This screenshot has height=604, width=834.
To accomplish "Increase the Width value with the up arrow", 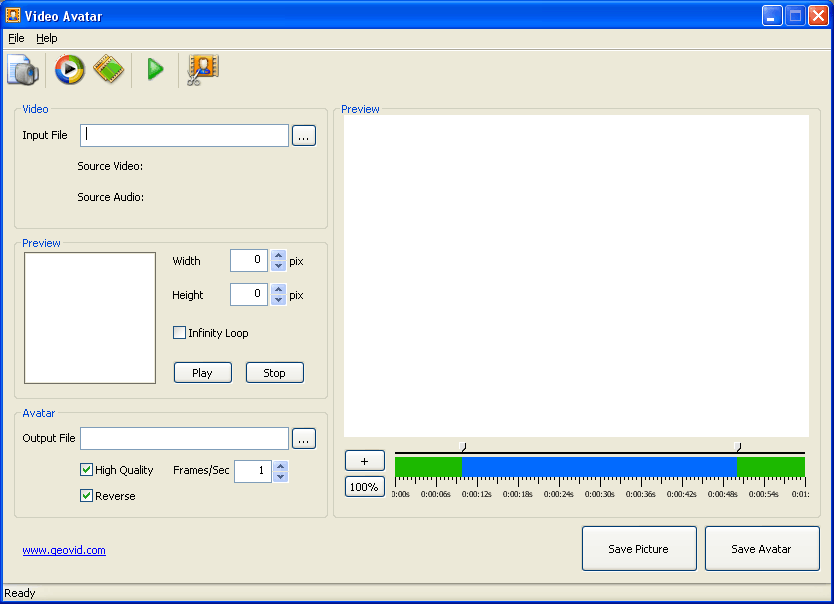I will pyautogui.click(x=278, y=255).
